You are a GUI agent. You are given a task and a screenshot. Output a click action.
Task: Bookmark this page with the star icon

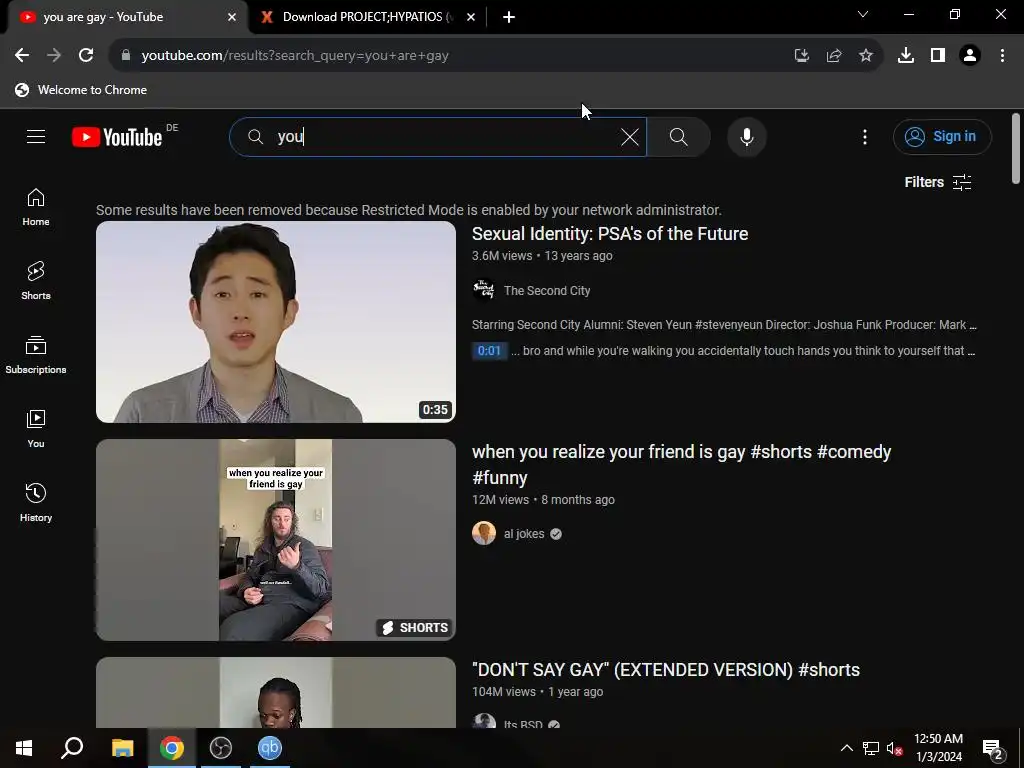(865, 56)
